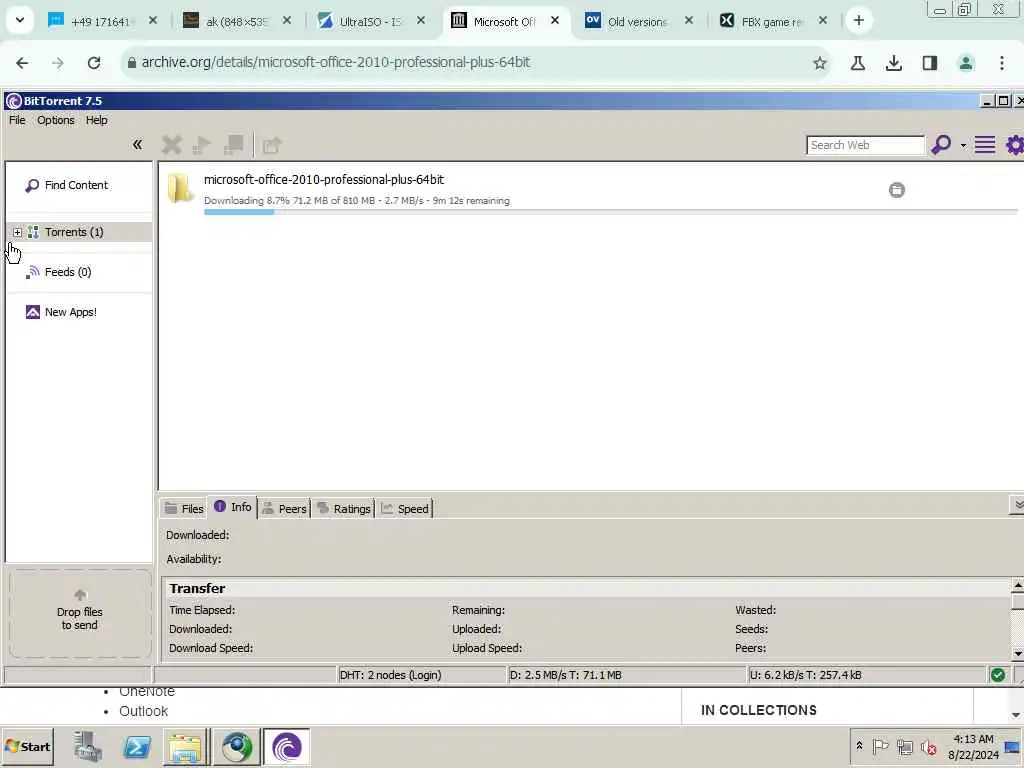Click the green network OK status icon
Image resolution: width=1024 pixels, height=768 pixels.
pyautogui.click(x=998, y=675)
